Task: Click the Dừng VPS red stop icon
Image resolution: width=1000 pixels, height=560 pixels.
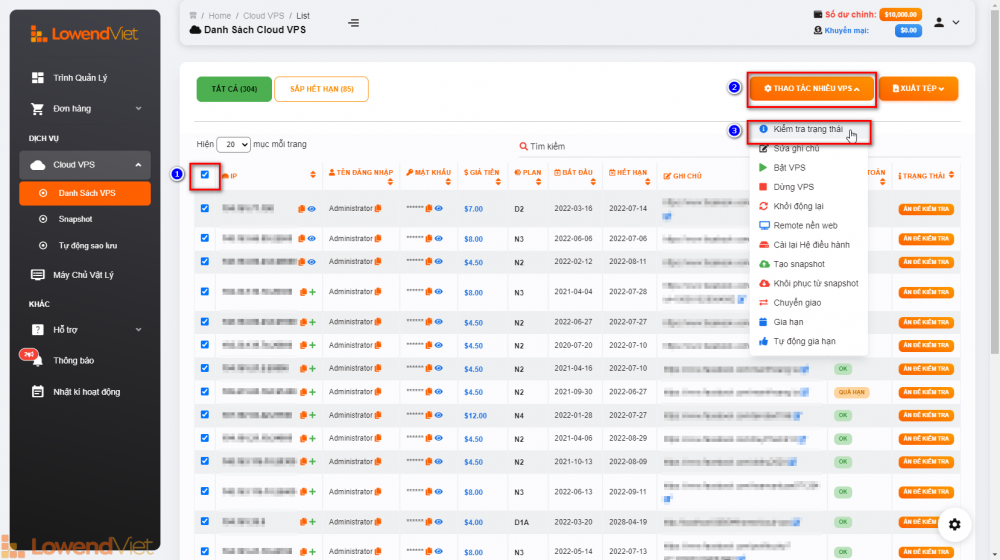Action: (x=763, y=187)
